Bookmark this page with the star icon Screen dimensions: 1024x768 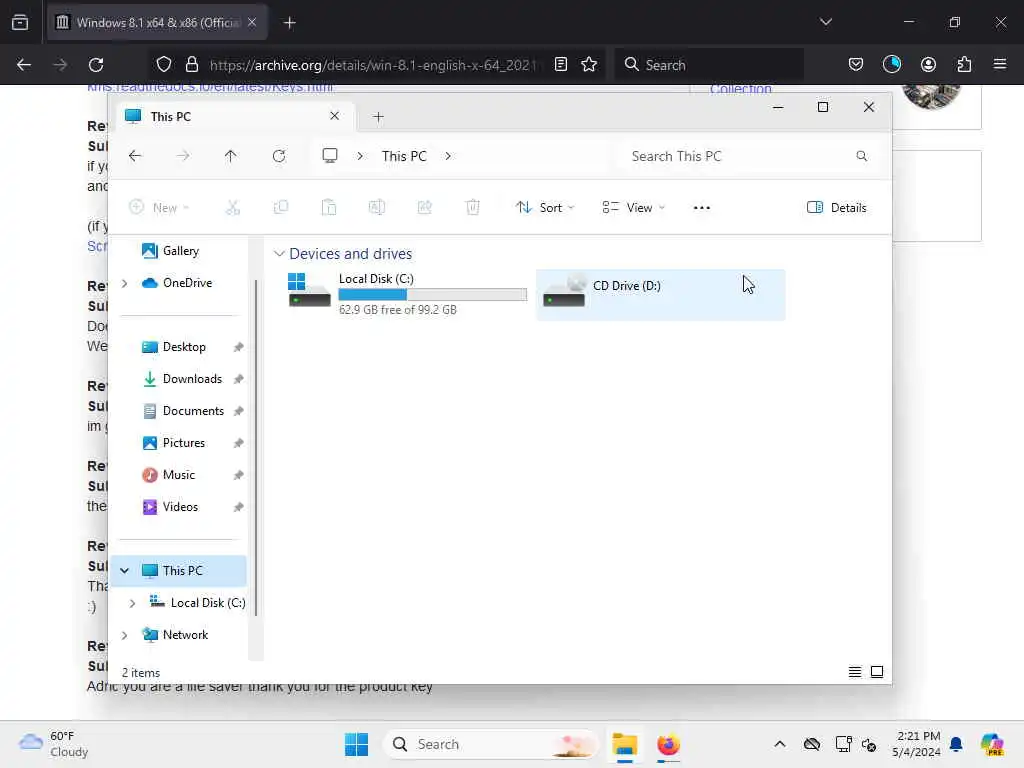pyautogui.click(x=589, y=65)
